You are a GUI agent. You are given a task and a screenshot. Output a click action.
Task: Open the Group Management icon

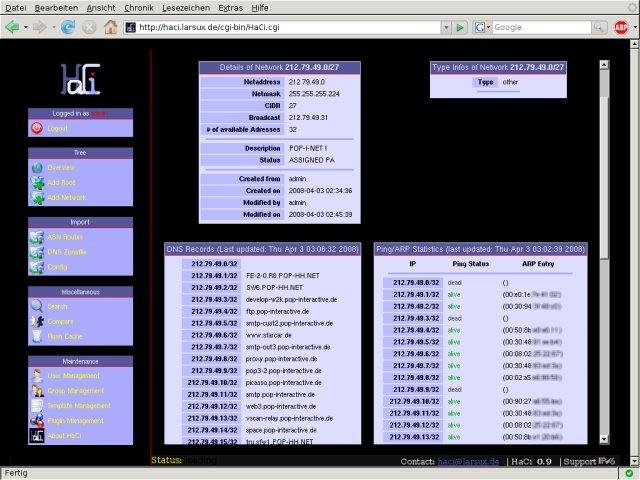point(37,391)
